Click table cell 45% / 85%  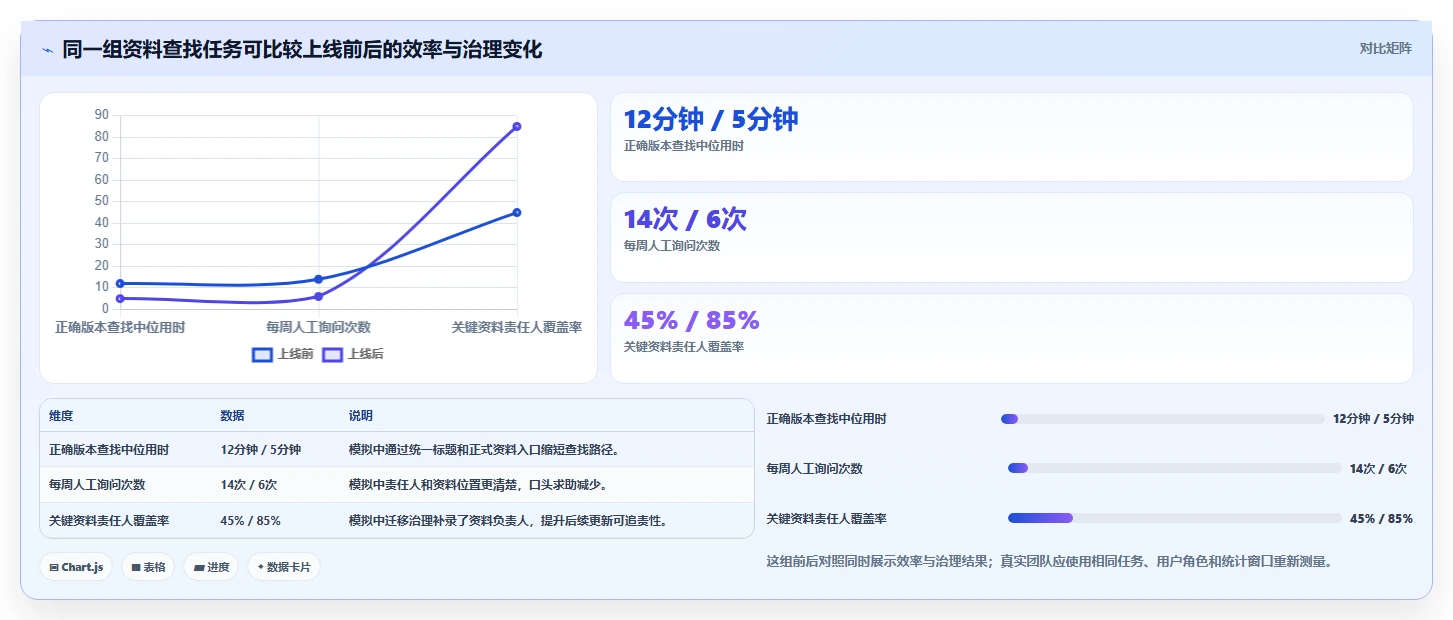pos(250,520)
